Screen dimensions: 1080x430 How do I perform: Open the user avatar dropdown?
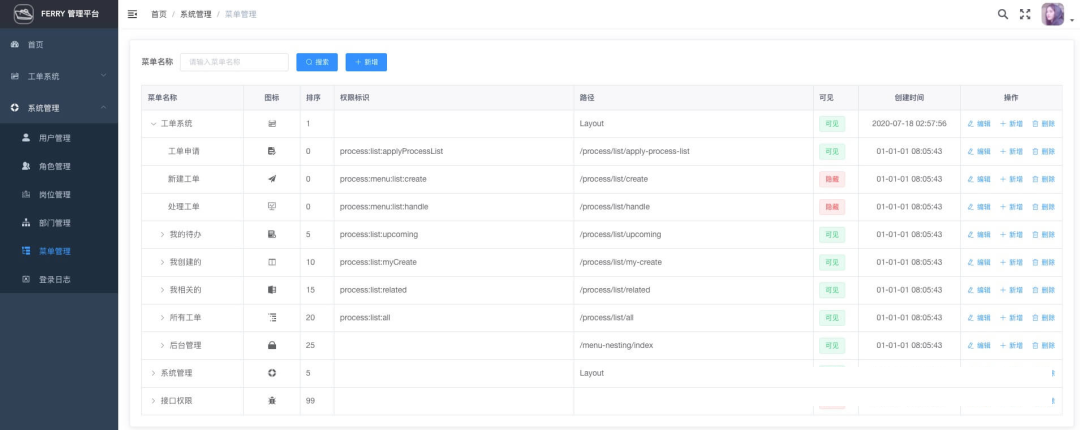(x=1055, y=14)
